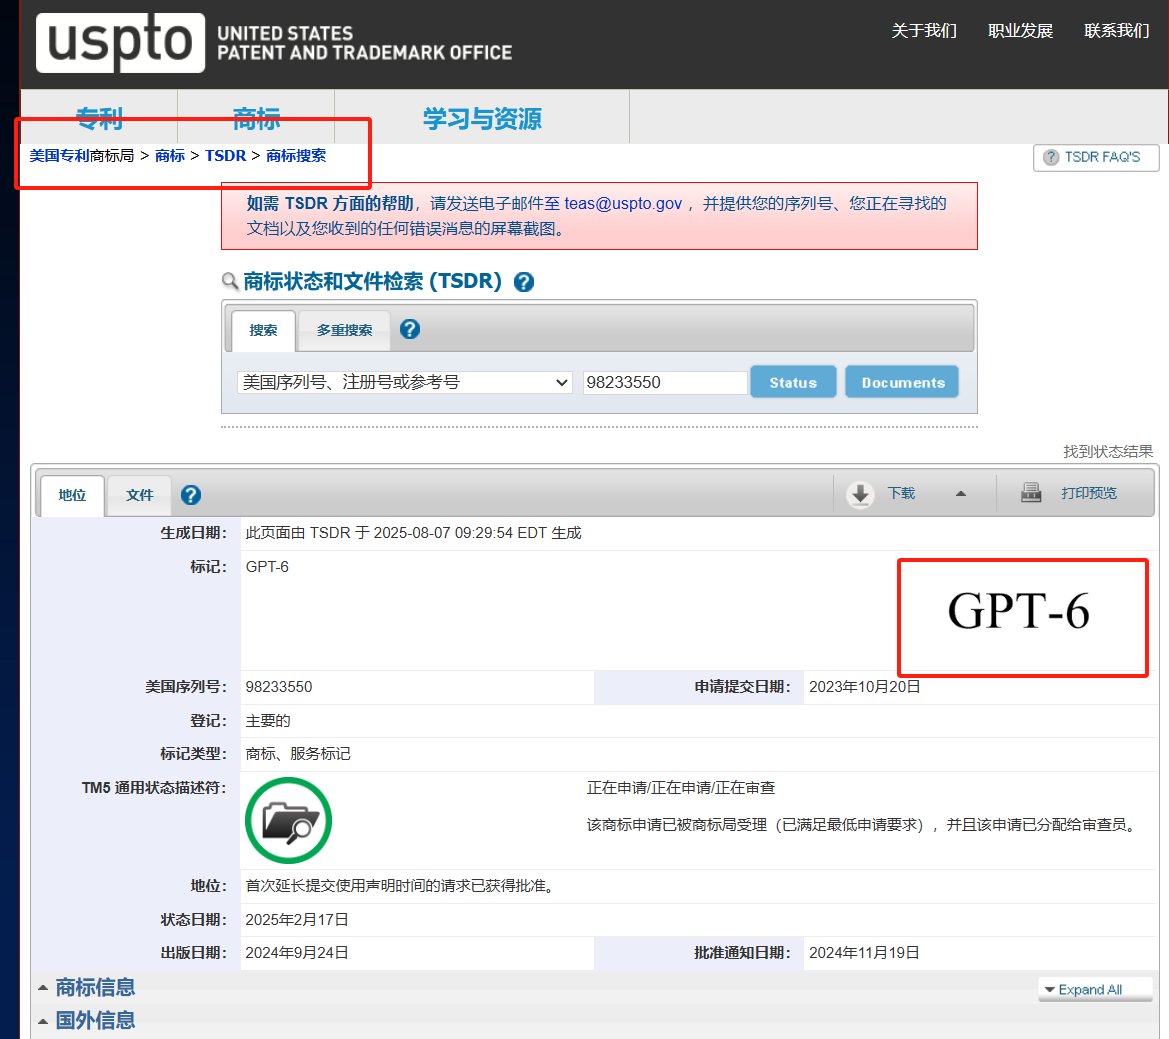Click the 2023年10月20日 filing date value
Image resolution: width=1169 pixels, height=1039 pixels.
(865, 686)
